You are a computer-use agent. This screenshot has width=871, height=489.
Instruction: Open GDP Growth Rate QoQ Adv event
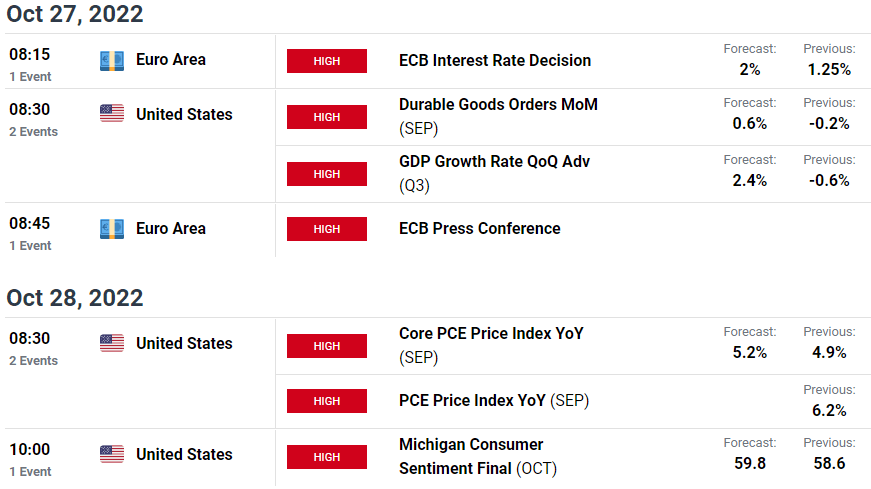click(x=494, y=173)
